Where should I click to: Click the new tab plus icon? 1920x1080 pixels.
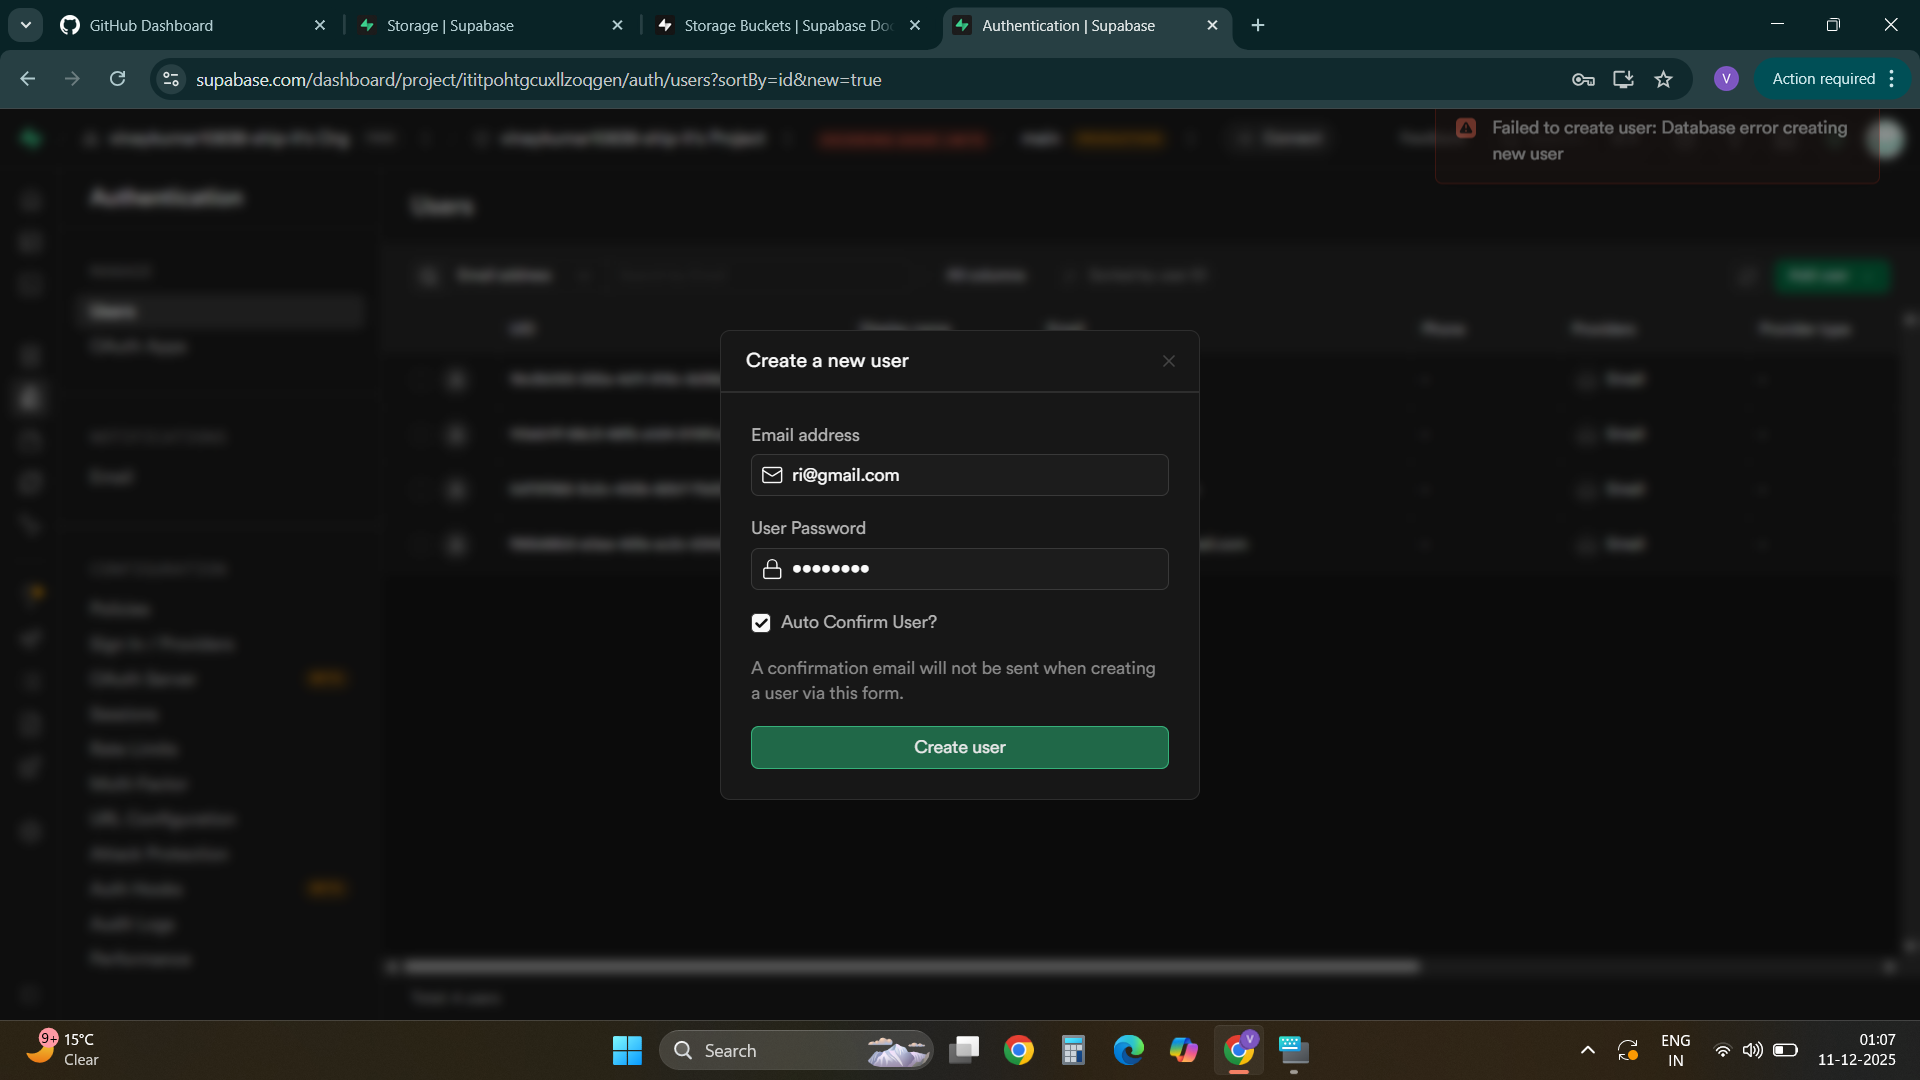pos(1257,25)
